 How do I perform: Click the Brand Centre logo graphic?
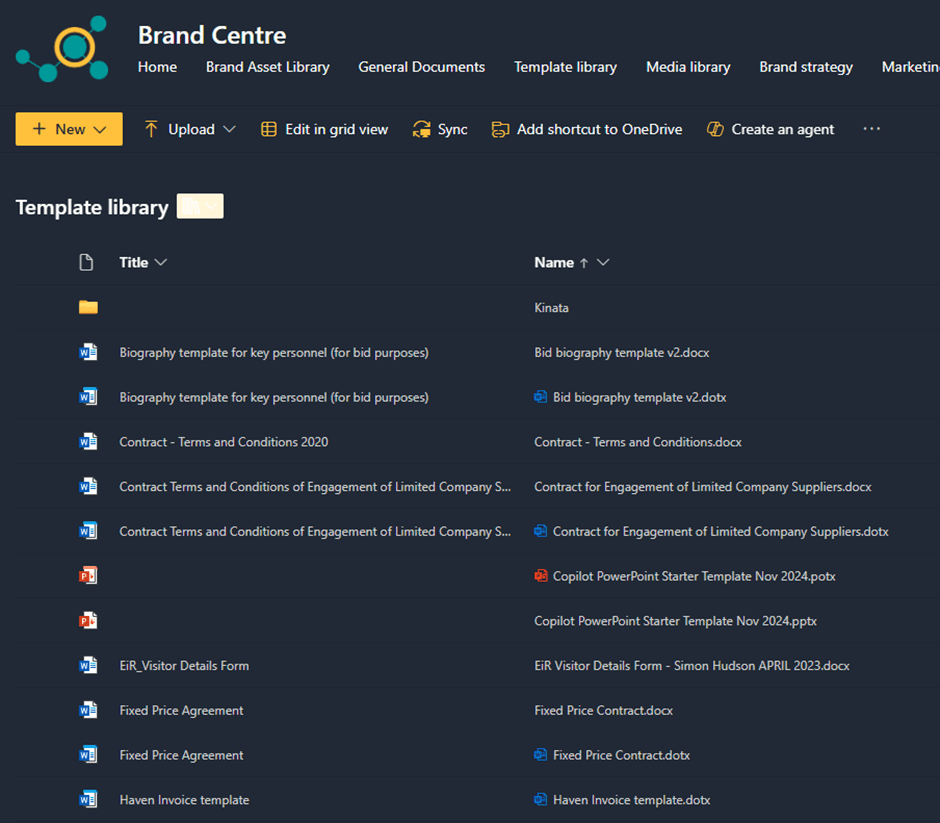click(x=62, y=48)
